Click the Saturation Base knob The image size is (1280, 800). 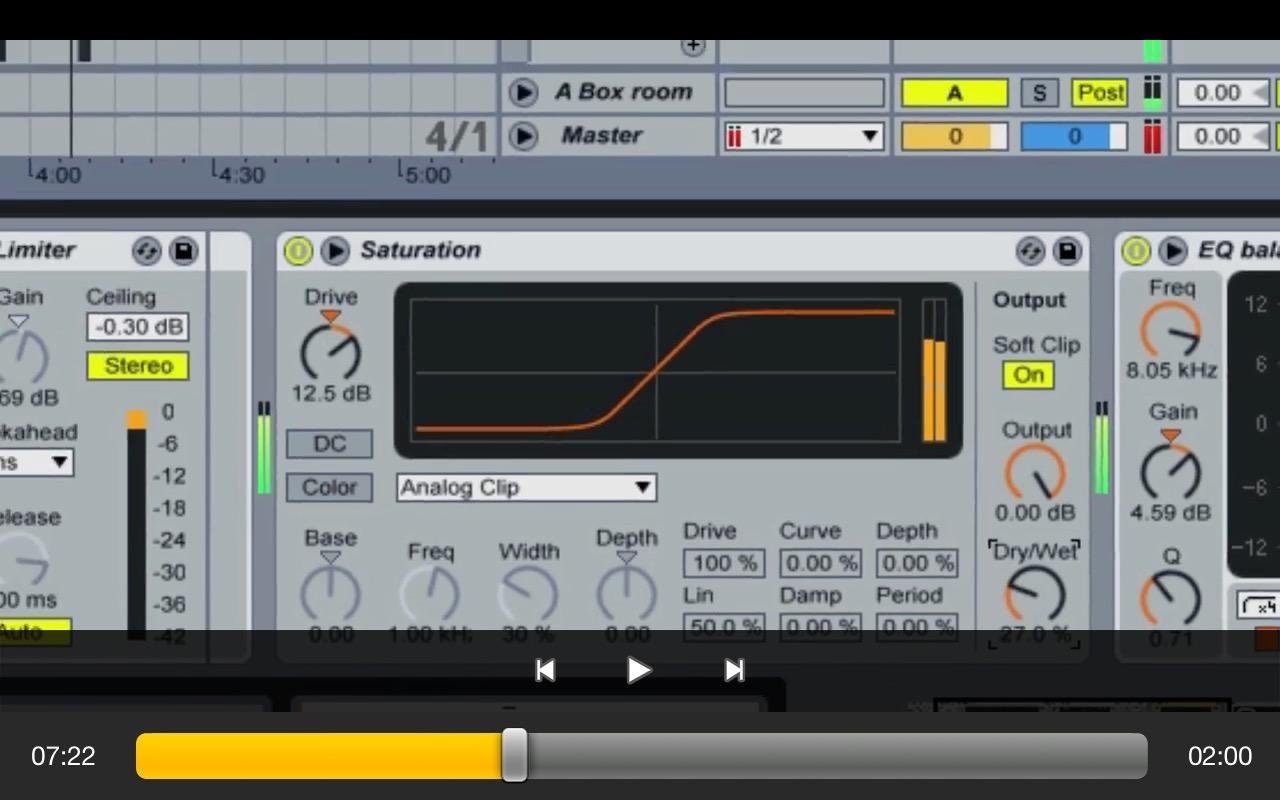[330, 594]
